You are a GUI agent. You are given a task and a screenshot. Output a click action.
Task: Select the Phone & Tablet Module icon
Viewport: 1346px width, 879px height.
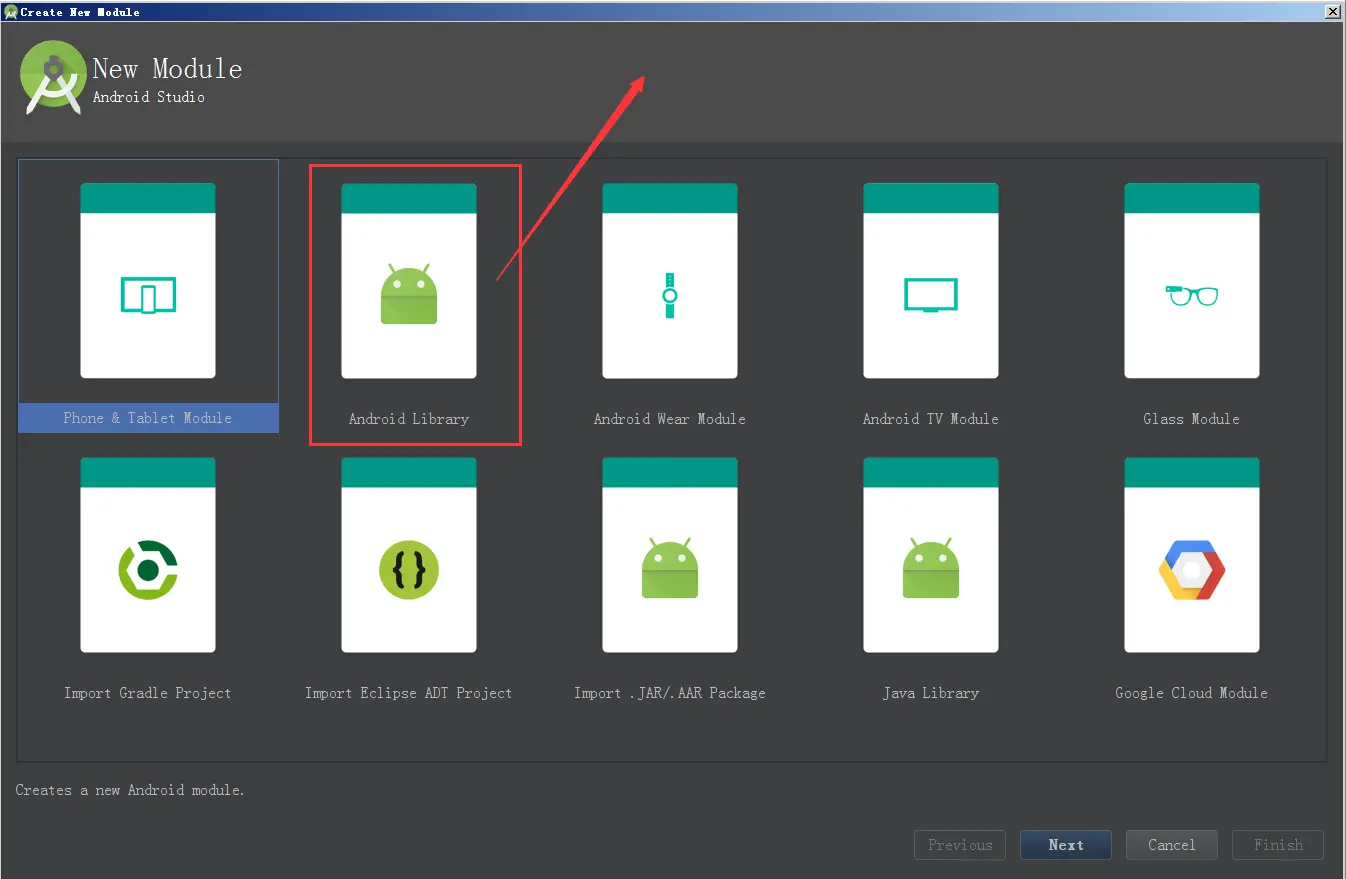coord(148,281)
